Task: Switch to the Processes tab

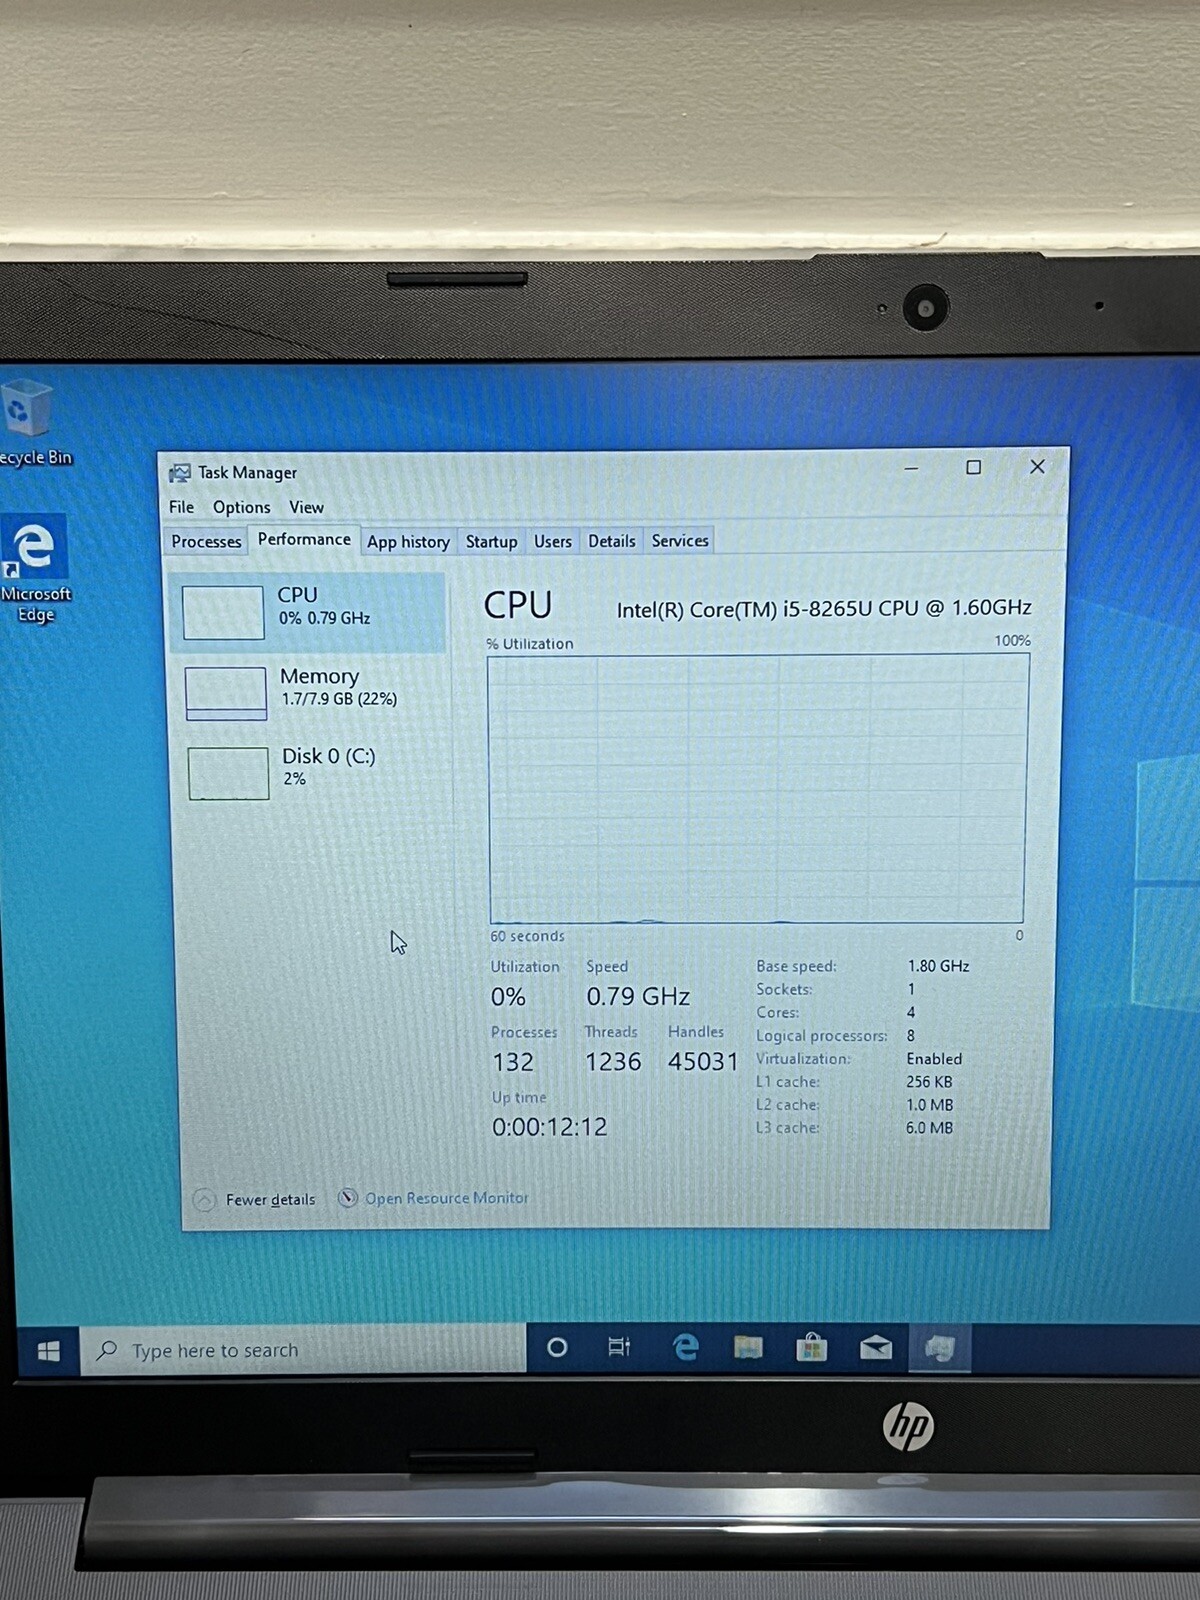Action: 206,541
